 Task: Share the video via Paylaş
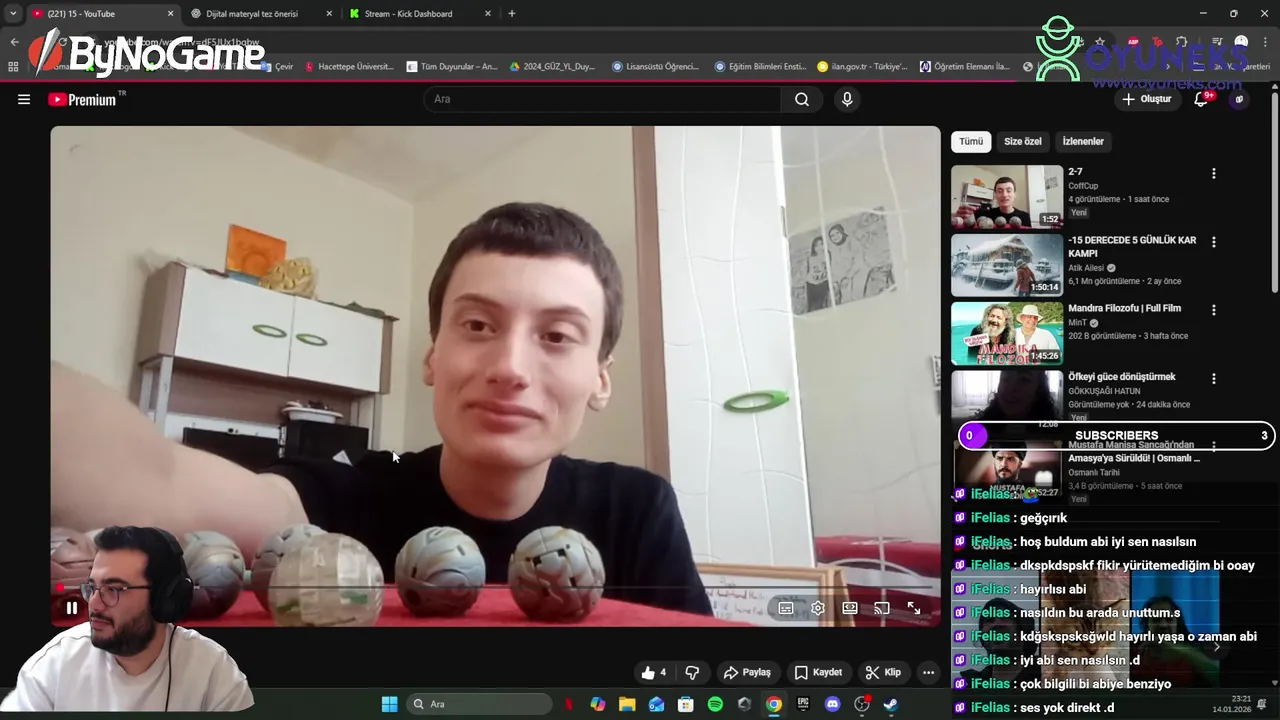pyautogui.click(x=747, y=672)
